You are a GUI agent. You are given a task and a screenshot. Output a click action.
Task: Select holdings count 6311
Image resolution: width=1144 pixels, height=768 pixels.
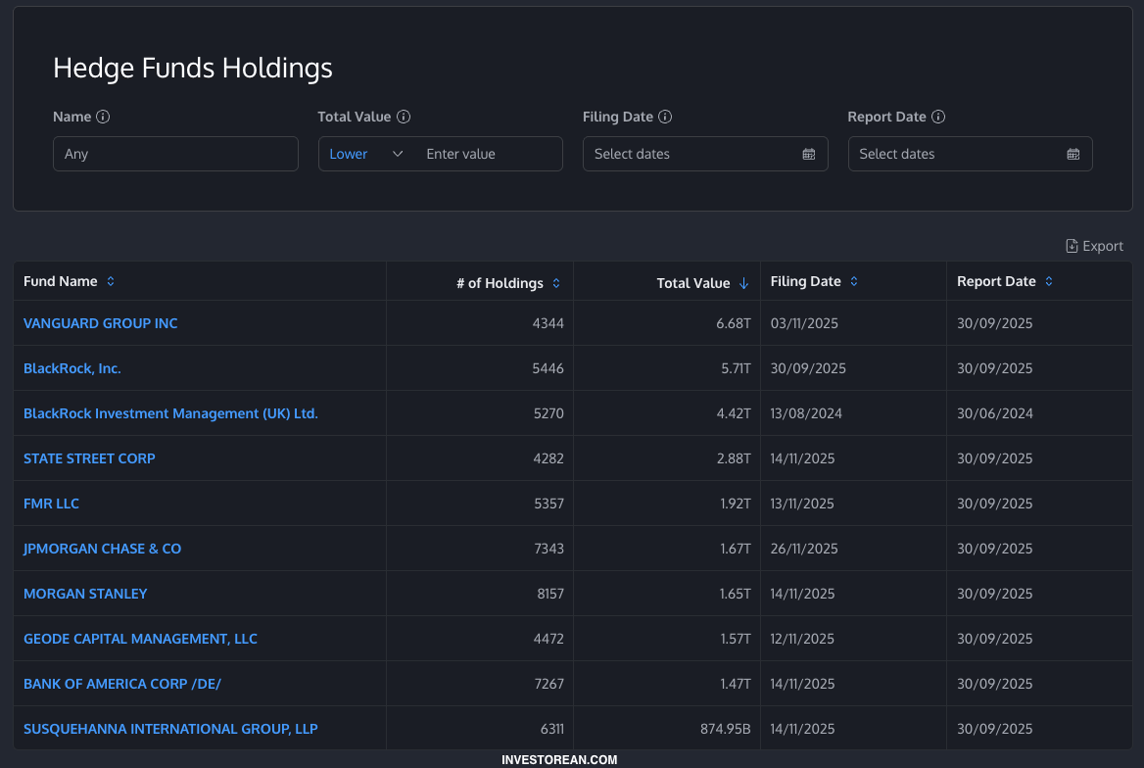(x=552, y=729)
